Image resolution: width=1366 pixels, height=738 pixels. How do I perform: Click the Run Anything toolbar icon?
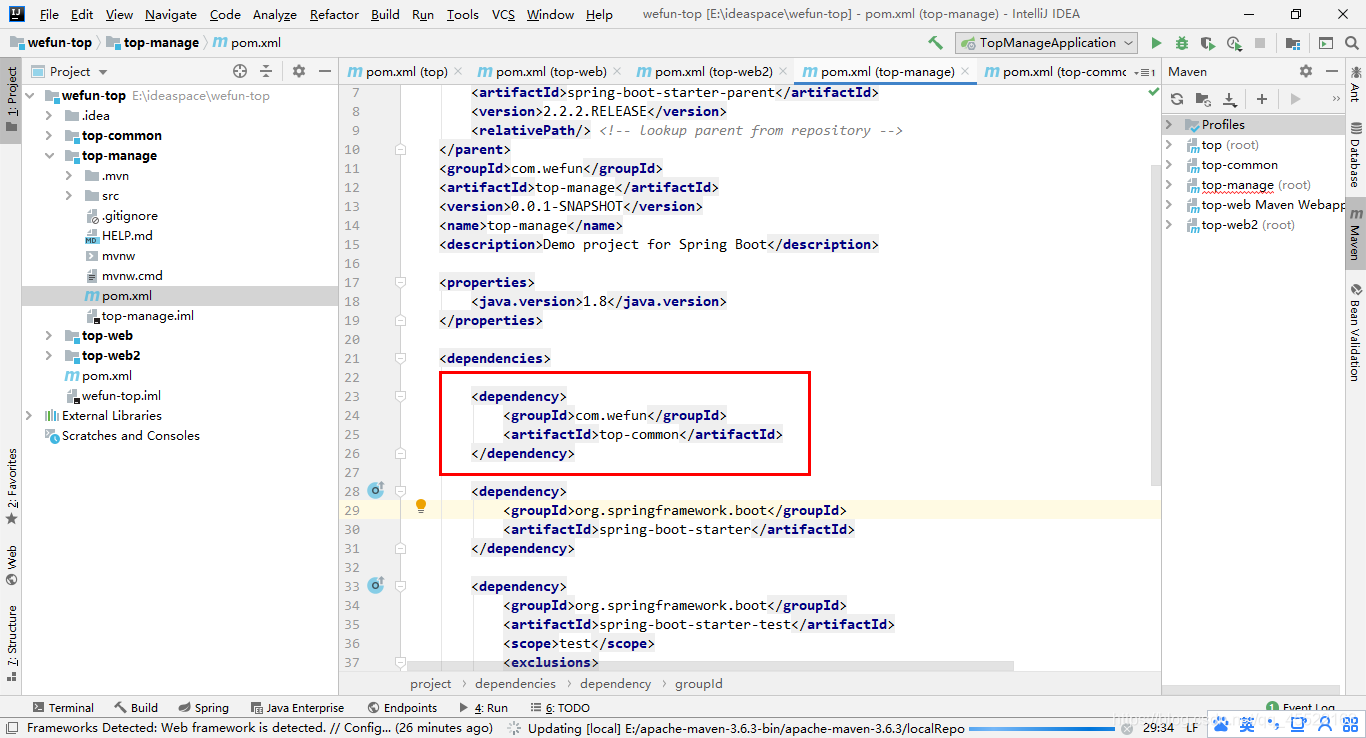1325,43
